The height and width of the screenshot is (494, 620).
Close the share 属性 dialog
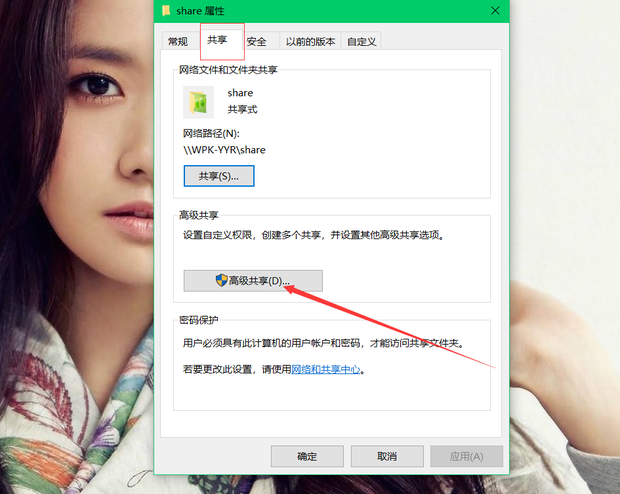coord(495,11)
